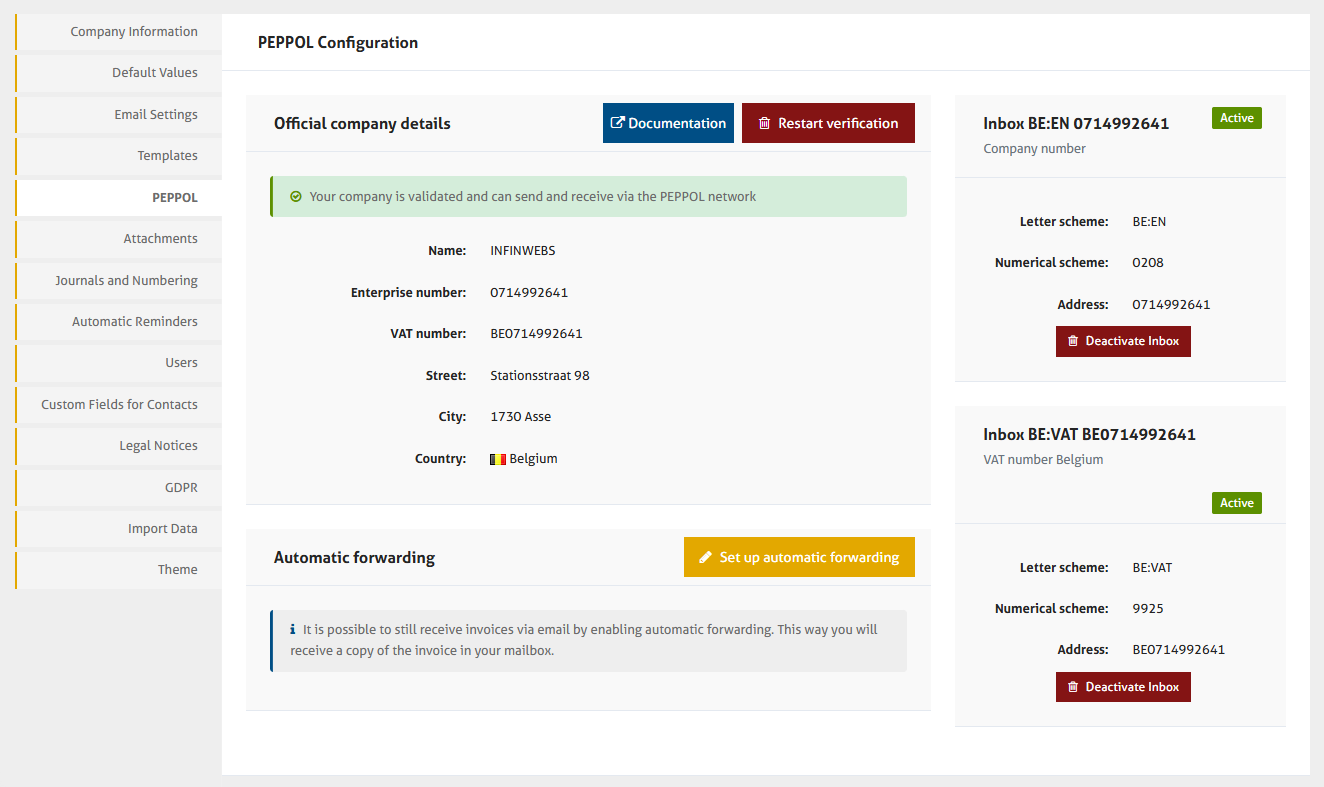Go to Default Values section
1324x787 pixels.
click(154, 73)
